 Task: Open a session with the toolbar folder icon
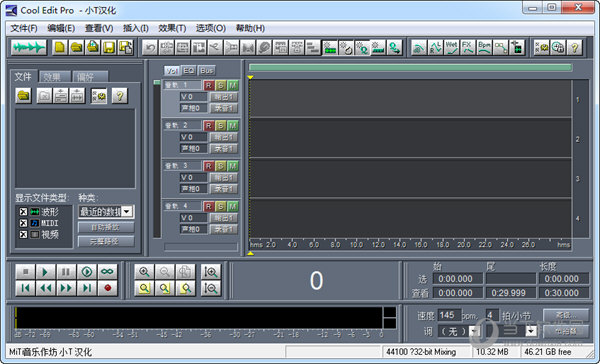point(77,47)
